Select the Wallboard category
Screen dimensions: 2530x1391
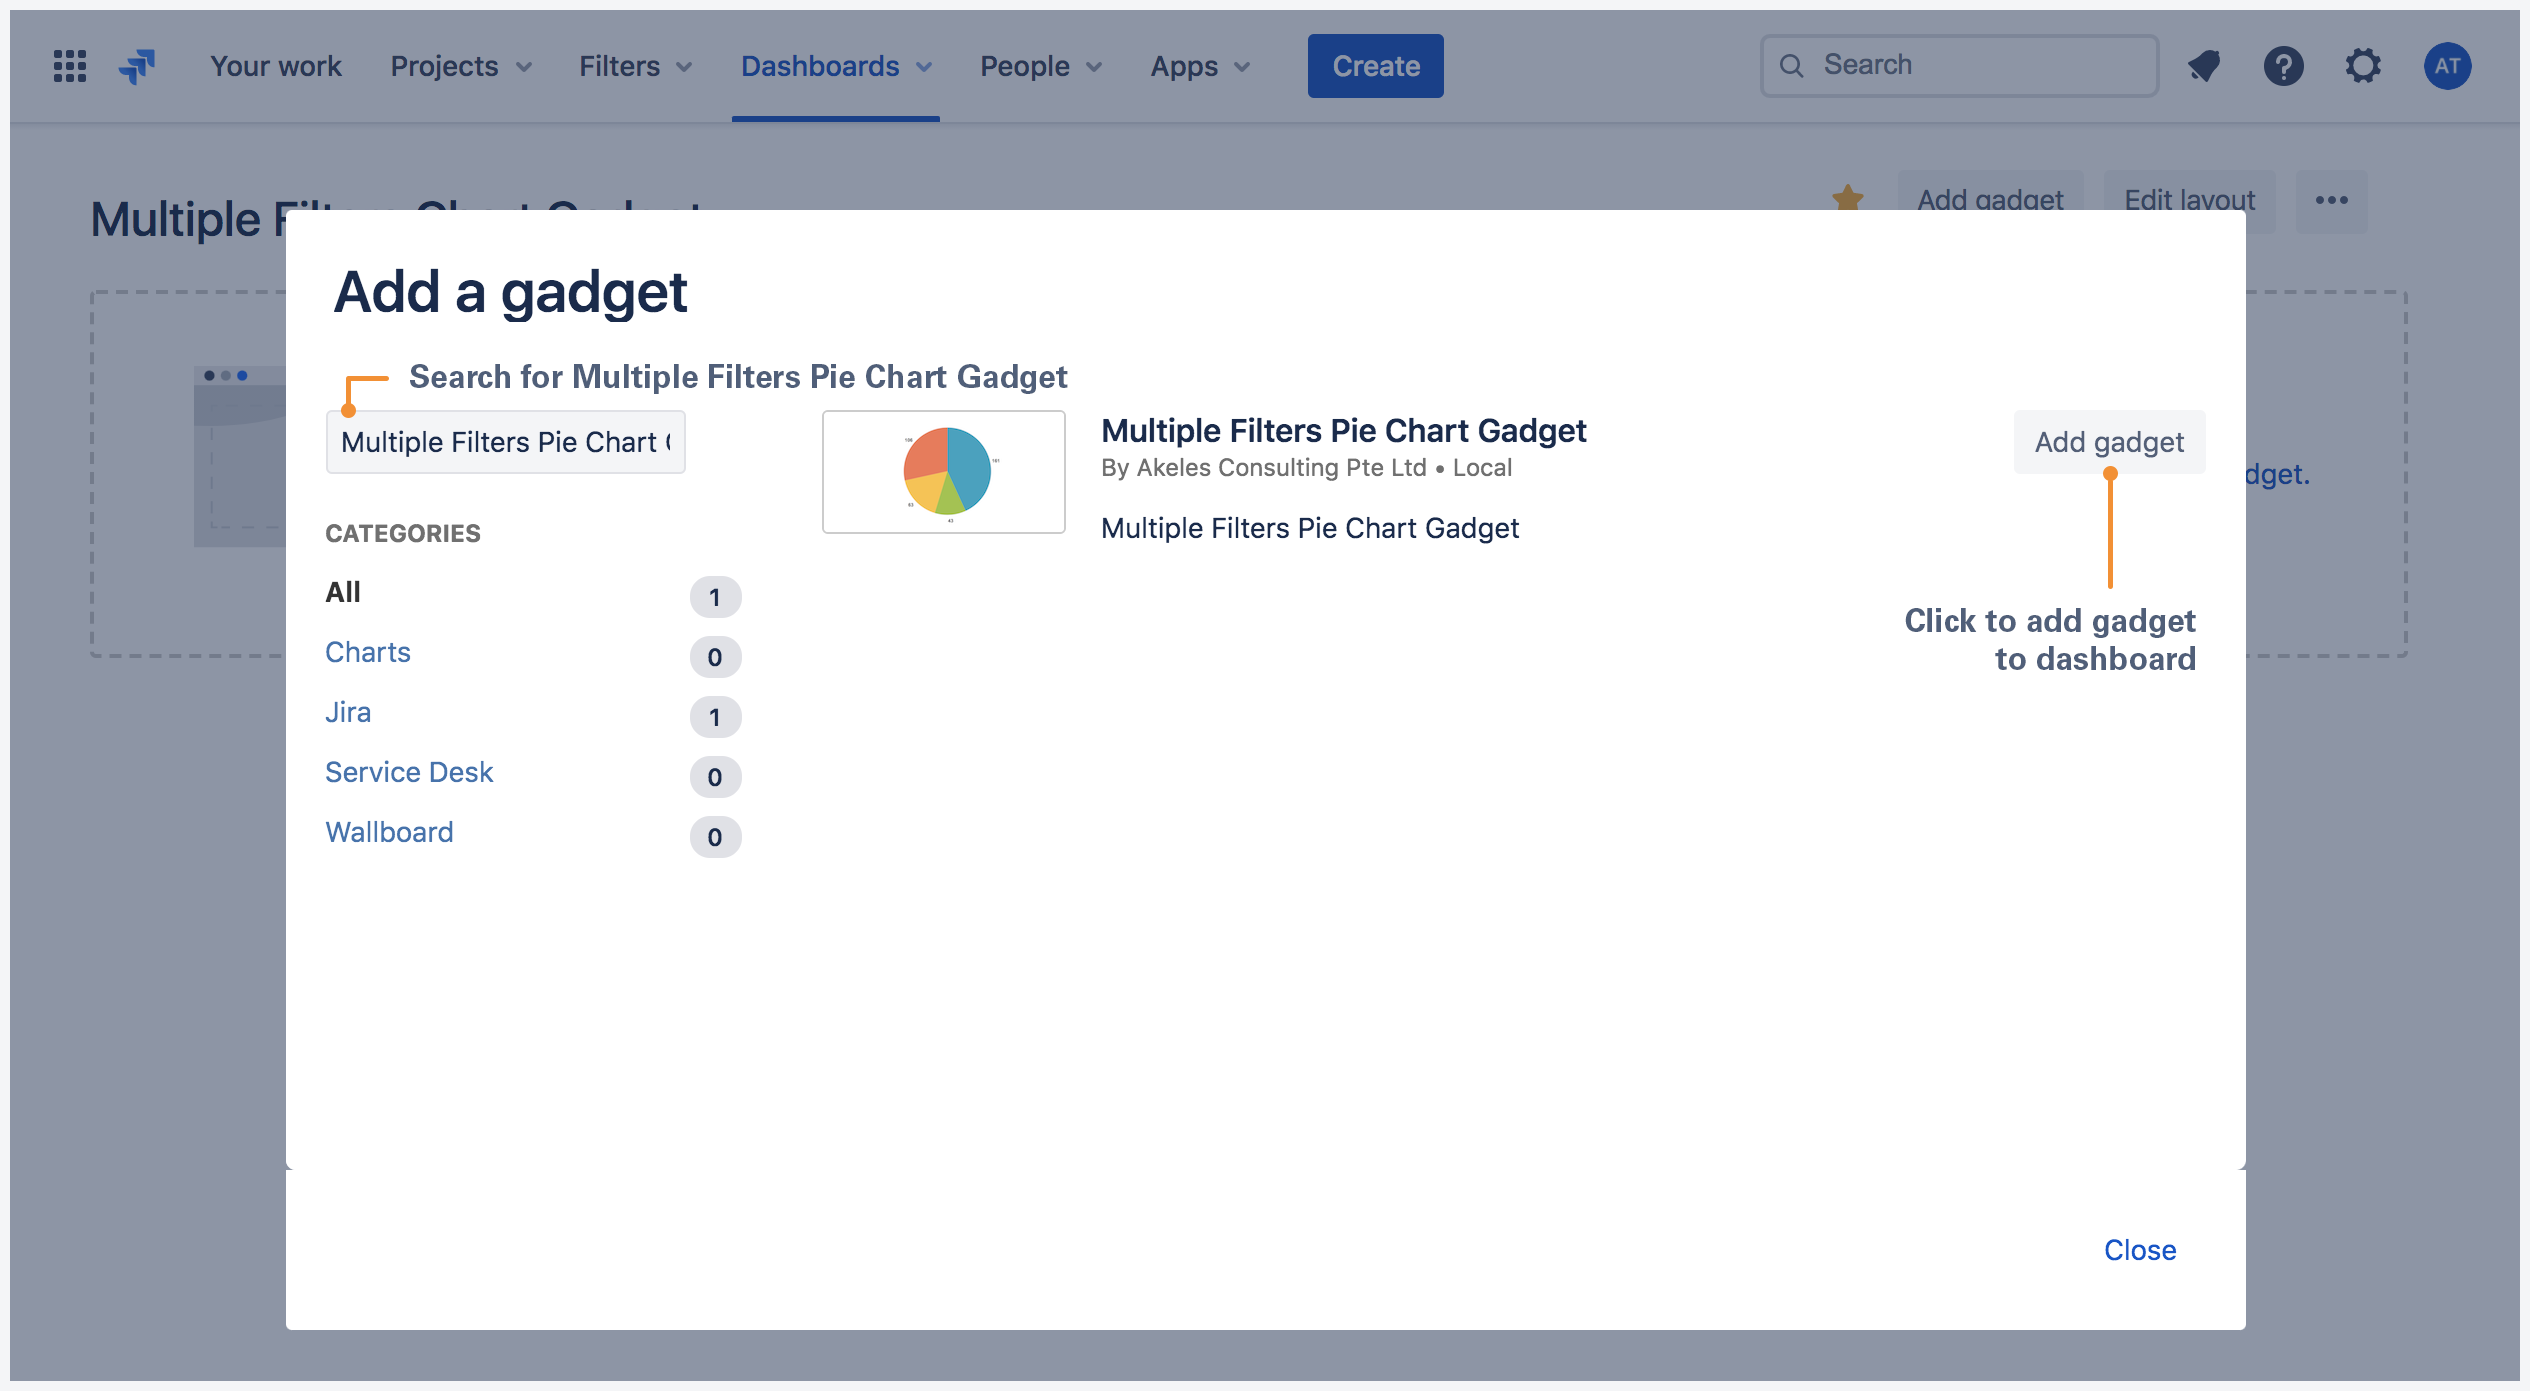389,831
